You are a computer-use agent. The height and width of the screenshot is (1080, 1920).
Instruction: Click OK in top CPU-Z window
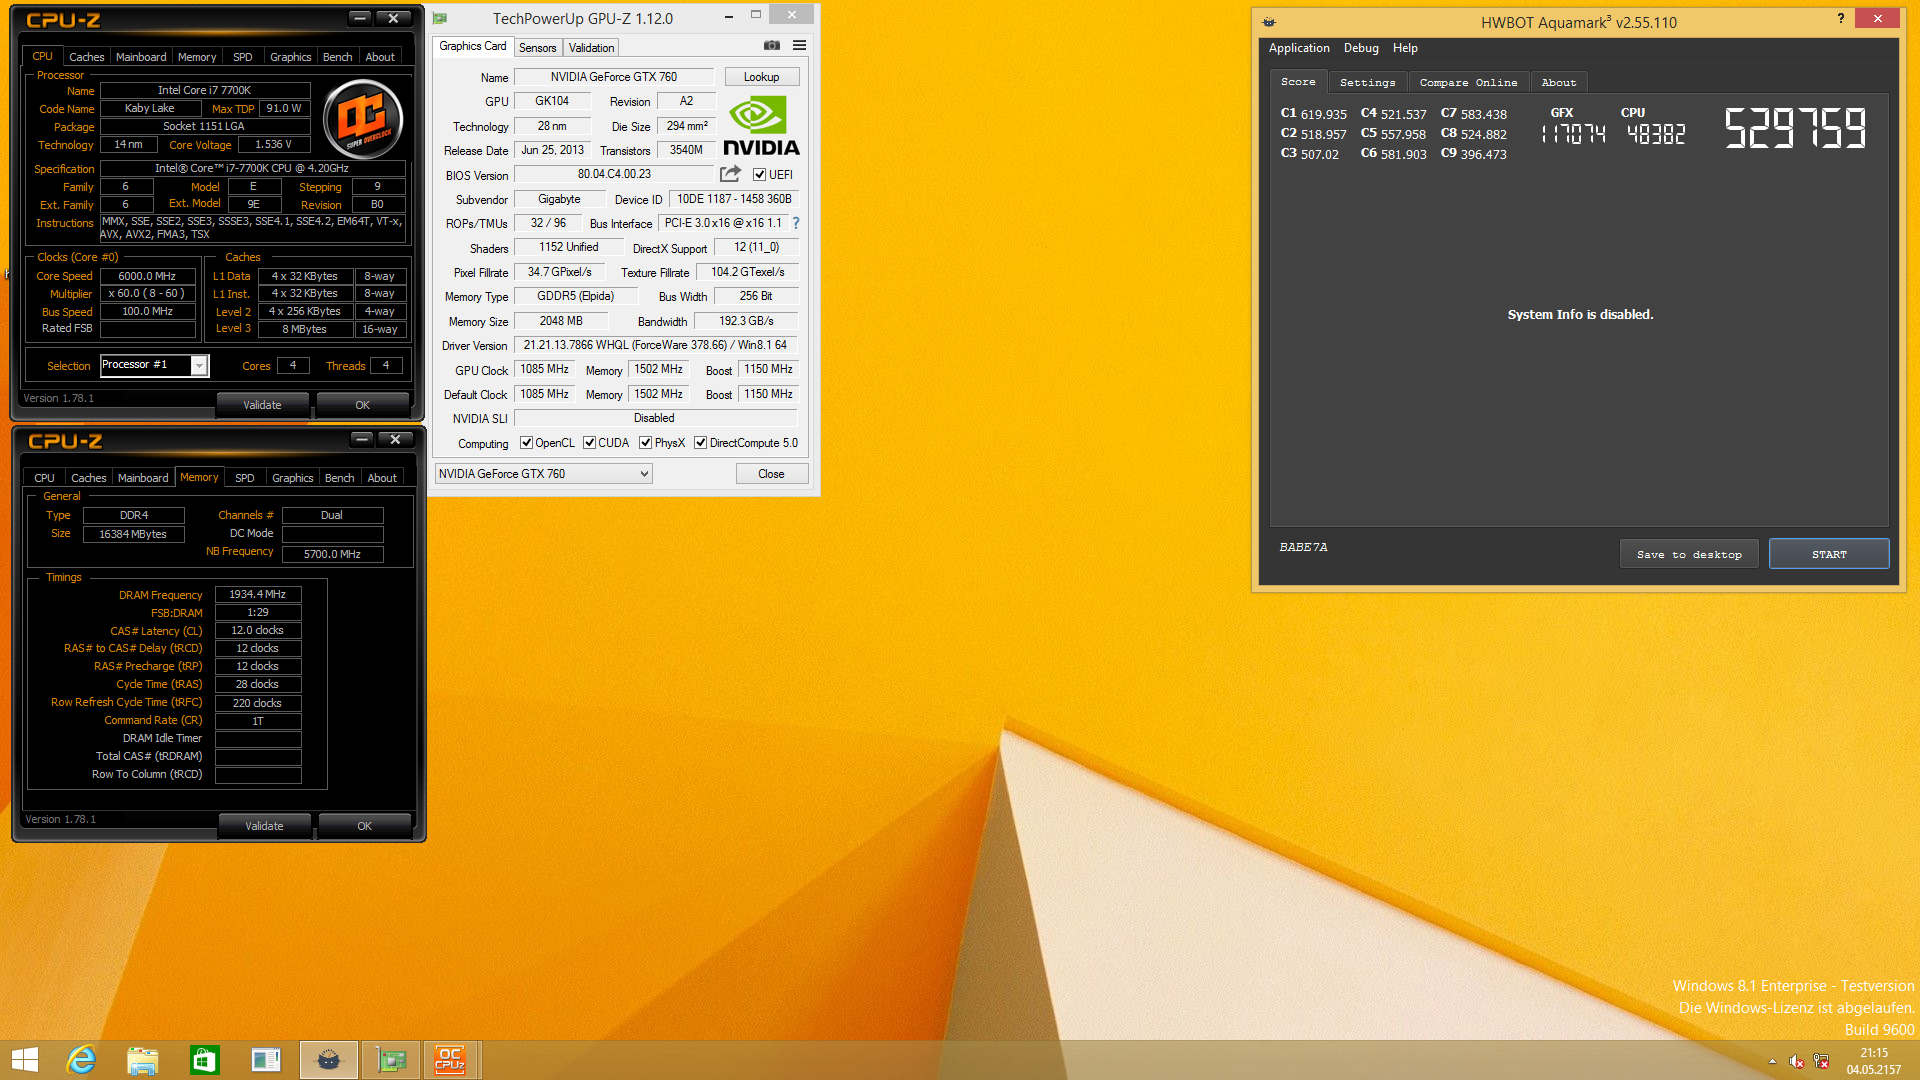[363, 405]
